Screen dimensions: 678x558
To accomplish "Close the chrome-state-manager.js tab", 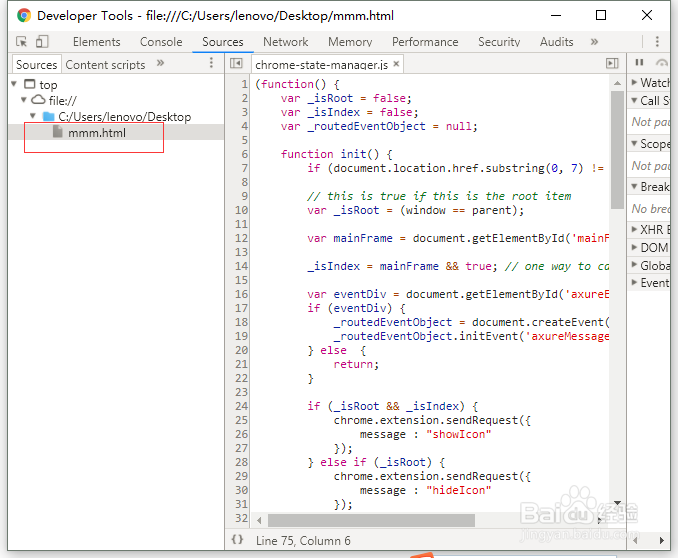I will (x=396, y=64).
